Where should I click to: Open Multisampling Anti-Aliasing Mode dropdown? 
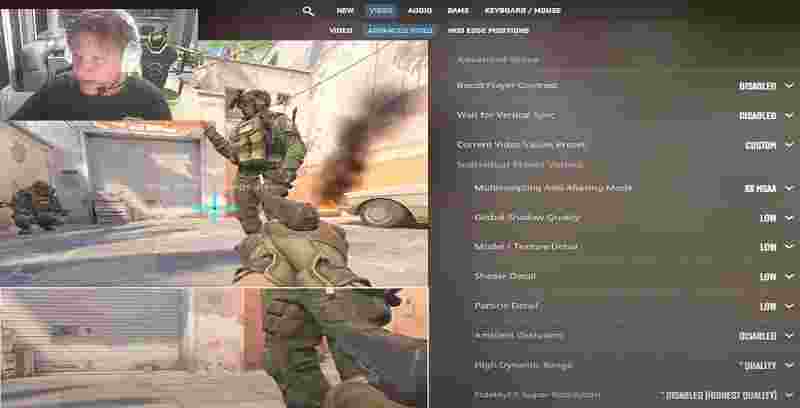tap(769, 188)
